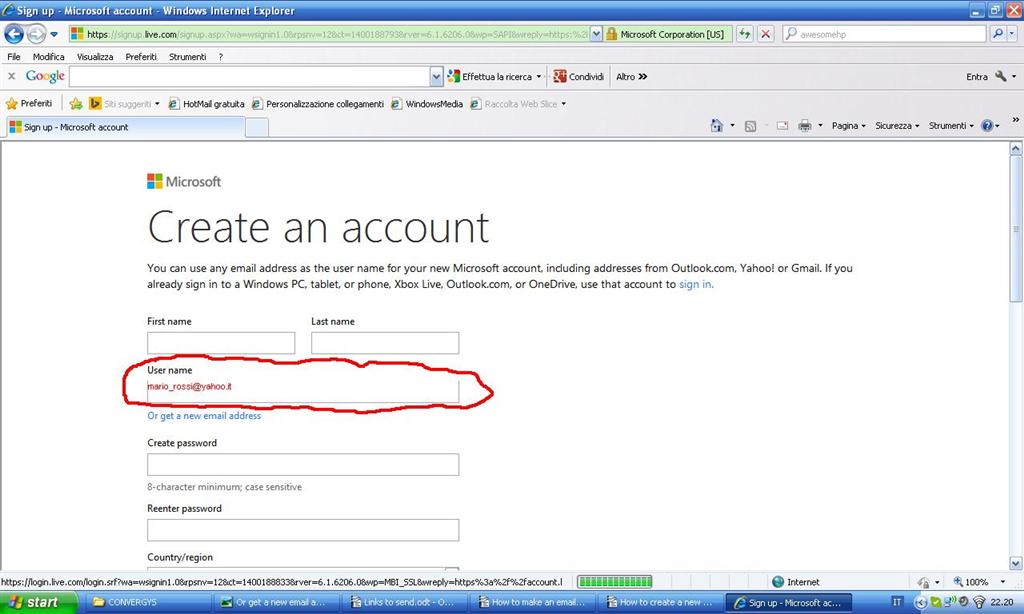
Task: Follow the 'sign in.' link
Action: click(696, 284)
